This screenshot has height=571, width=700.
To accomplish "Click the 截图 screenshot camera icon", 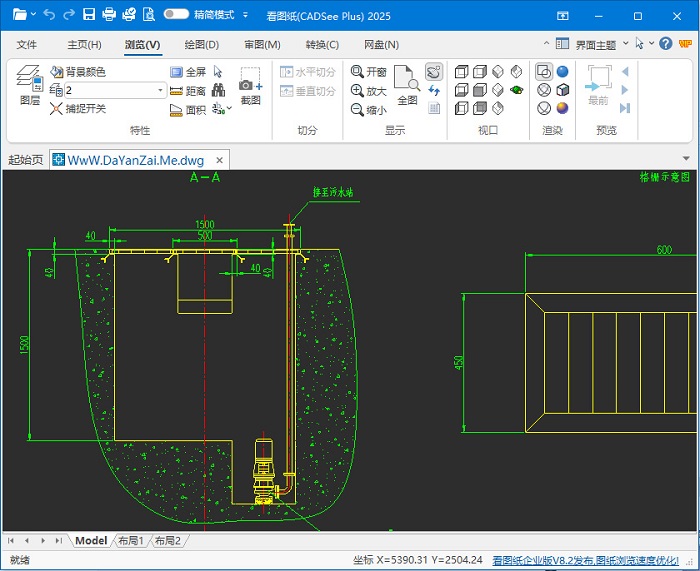I will coord(250,89).
